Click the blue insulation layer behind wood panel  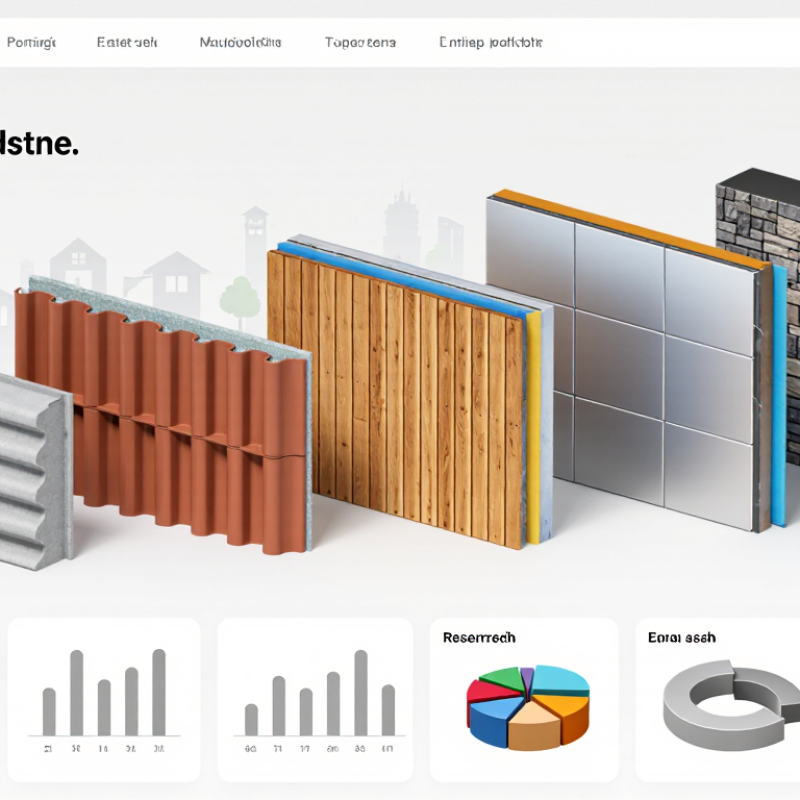(x=403, y=280)
